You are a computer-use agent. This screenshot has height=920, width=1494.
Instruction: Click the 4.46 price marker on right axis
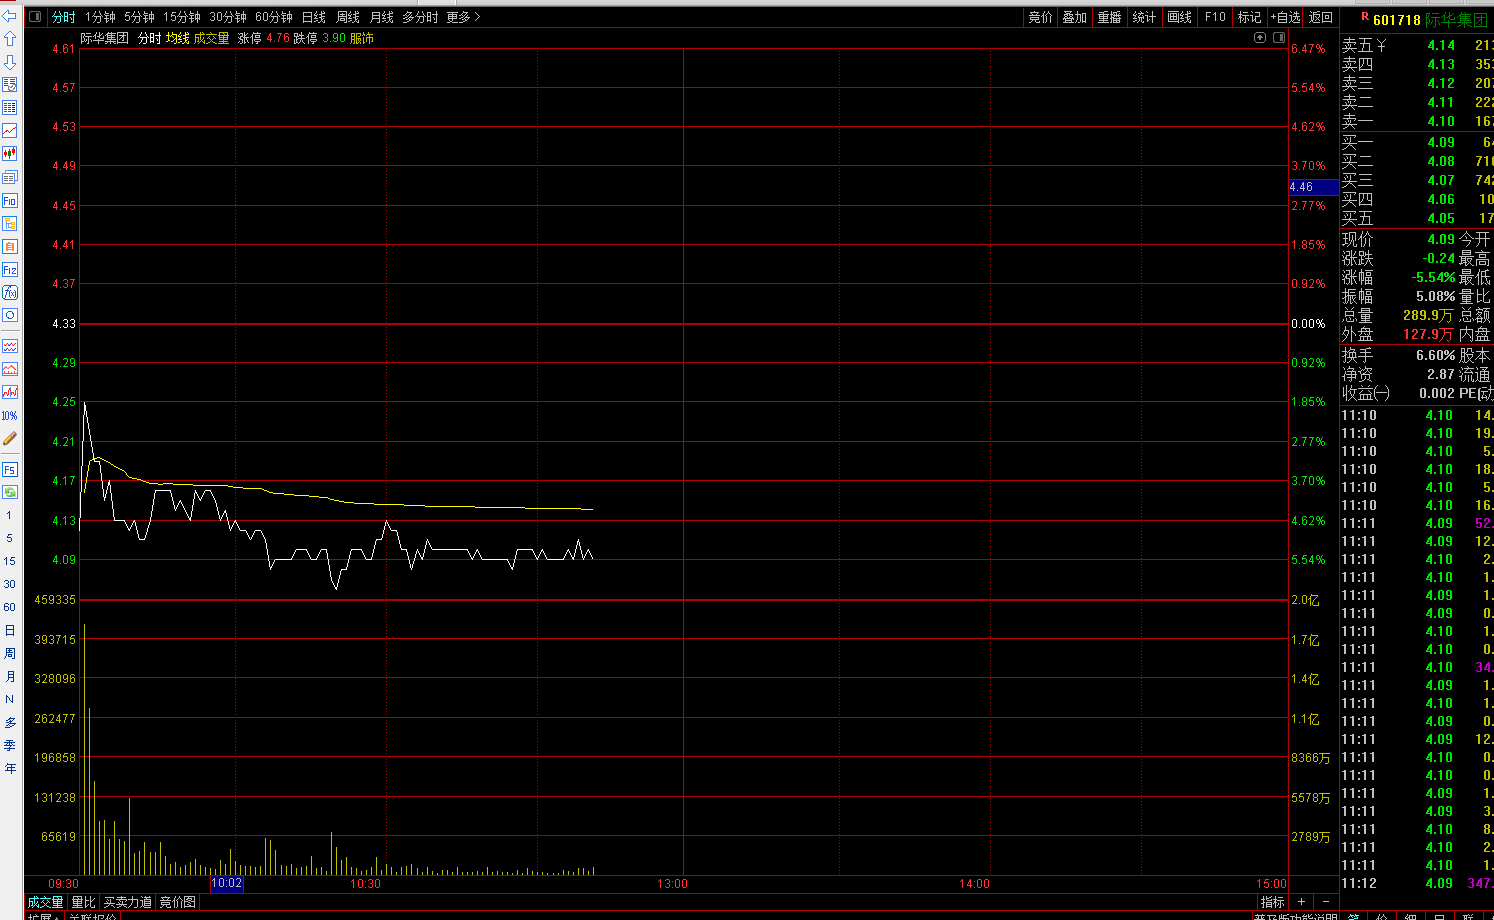pyautogui.click(x=1314, y=187)
